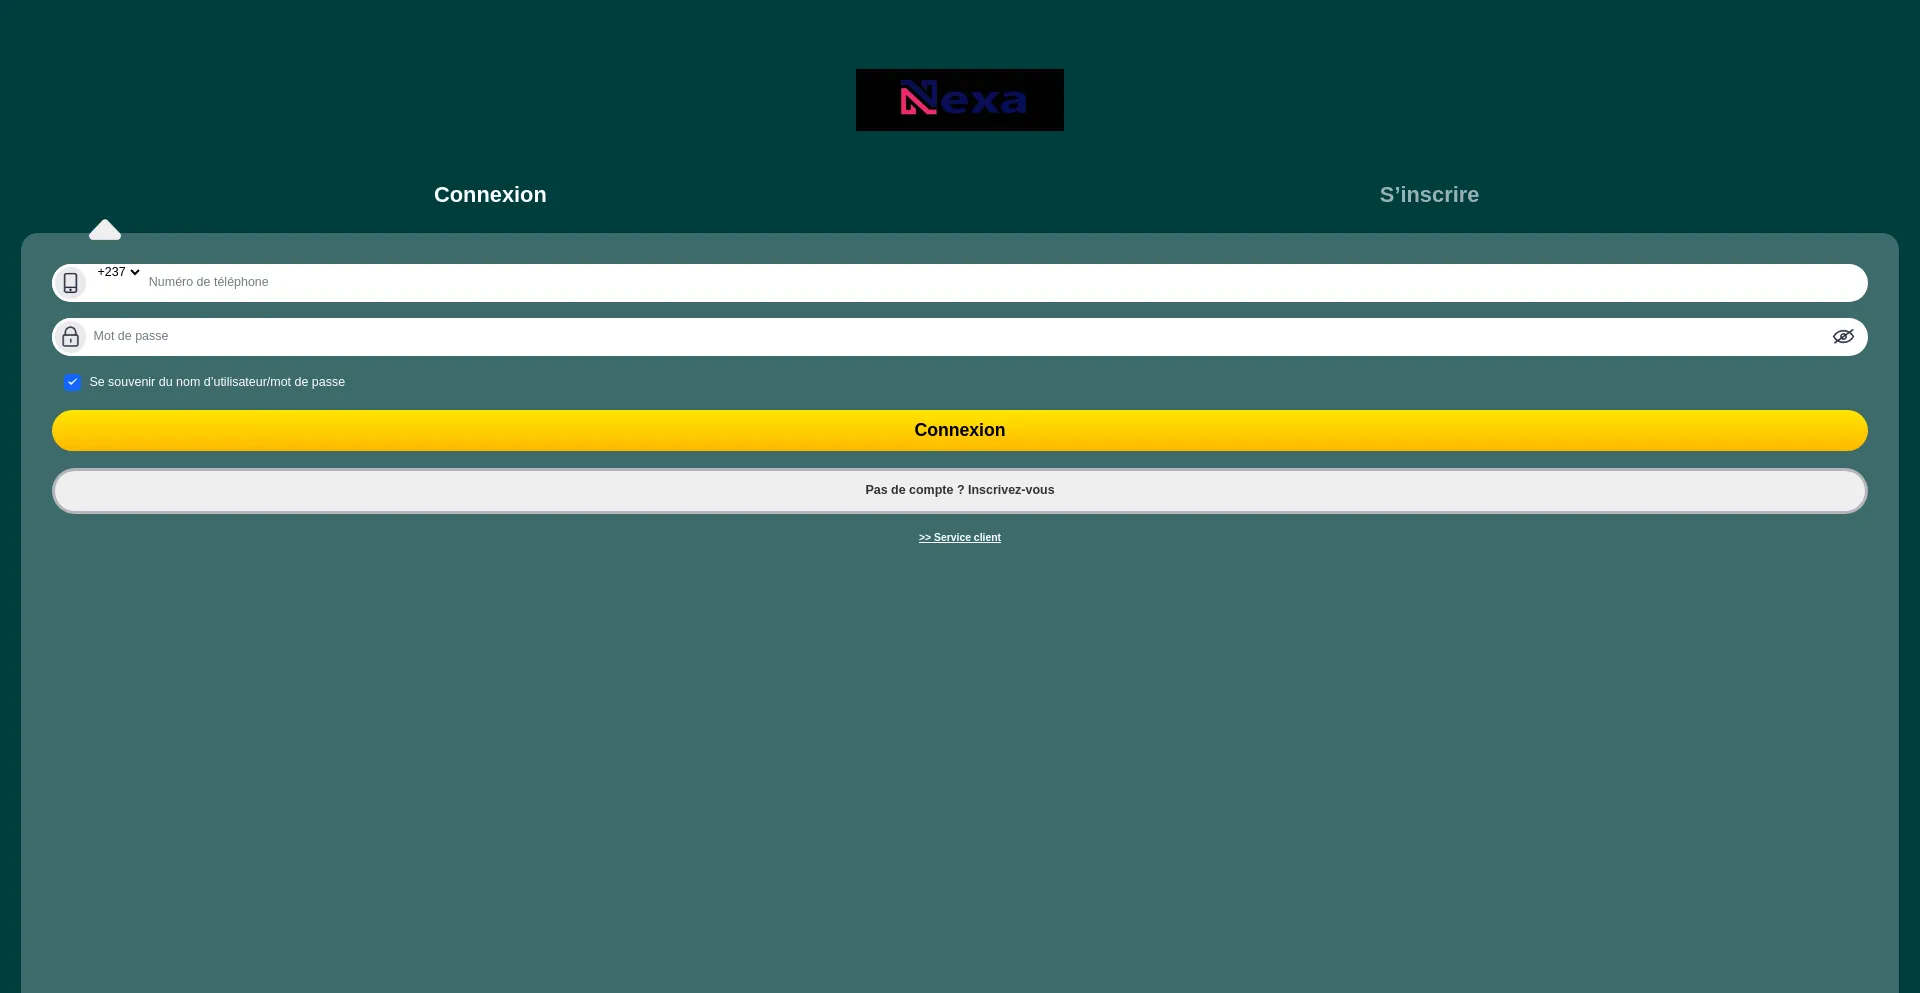Focus the Numéro de téléphone input

pyautogui.click(x=1004, y=282)
